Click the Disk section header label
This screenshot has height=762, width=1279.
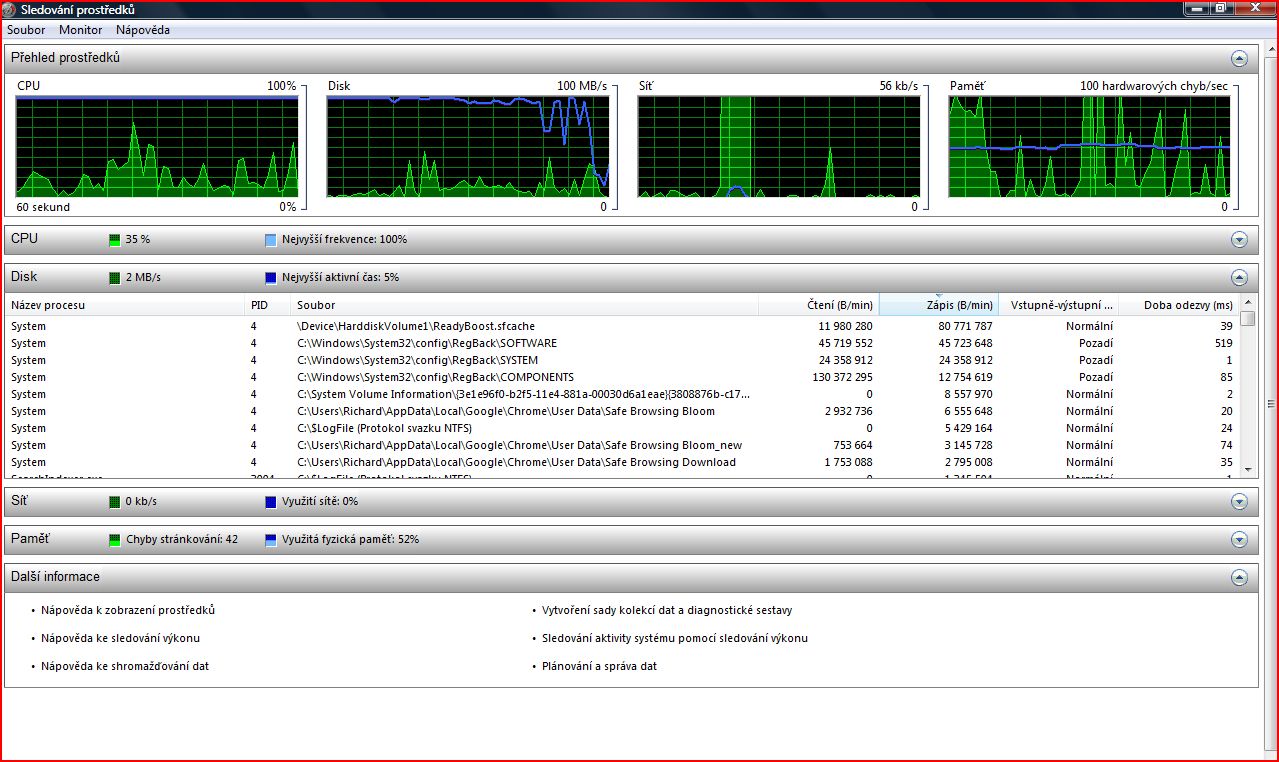pyautogui.click(x=24, y=277)
